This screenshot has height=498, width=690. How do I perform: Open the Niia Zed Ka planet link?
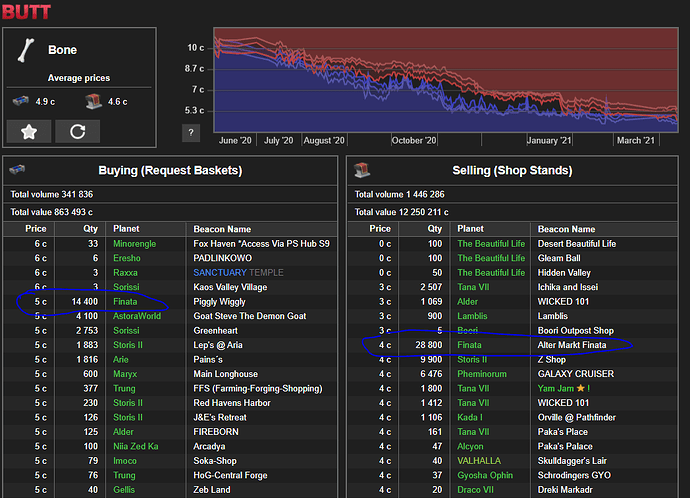click(x=136, y=446)
